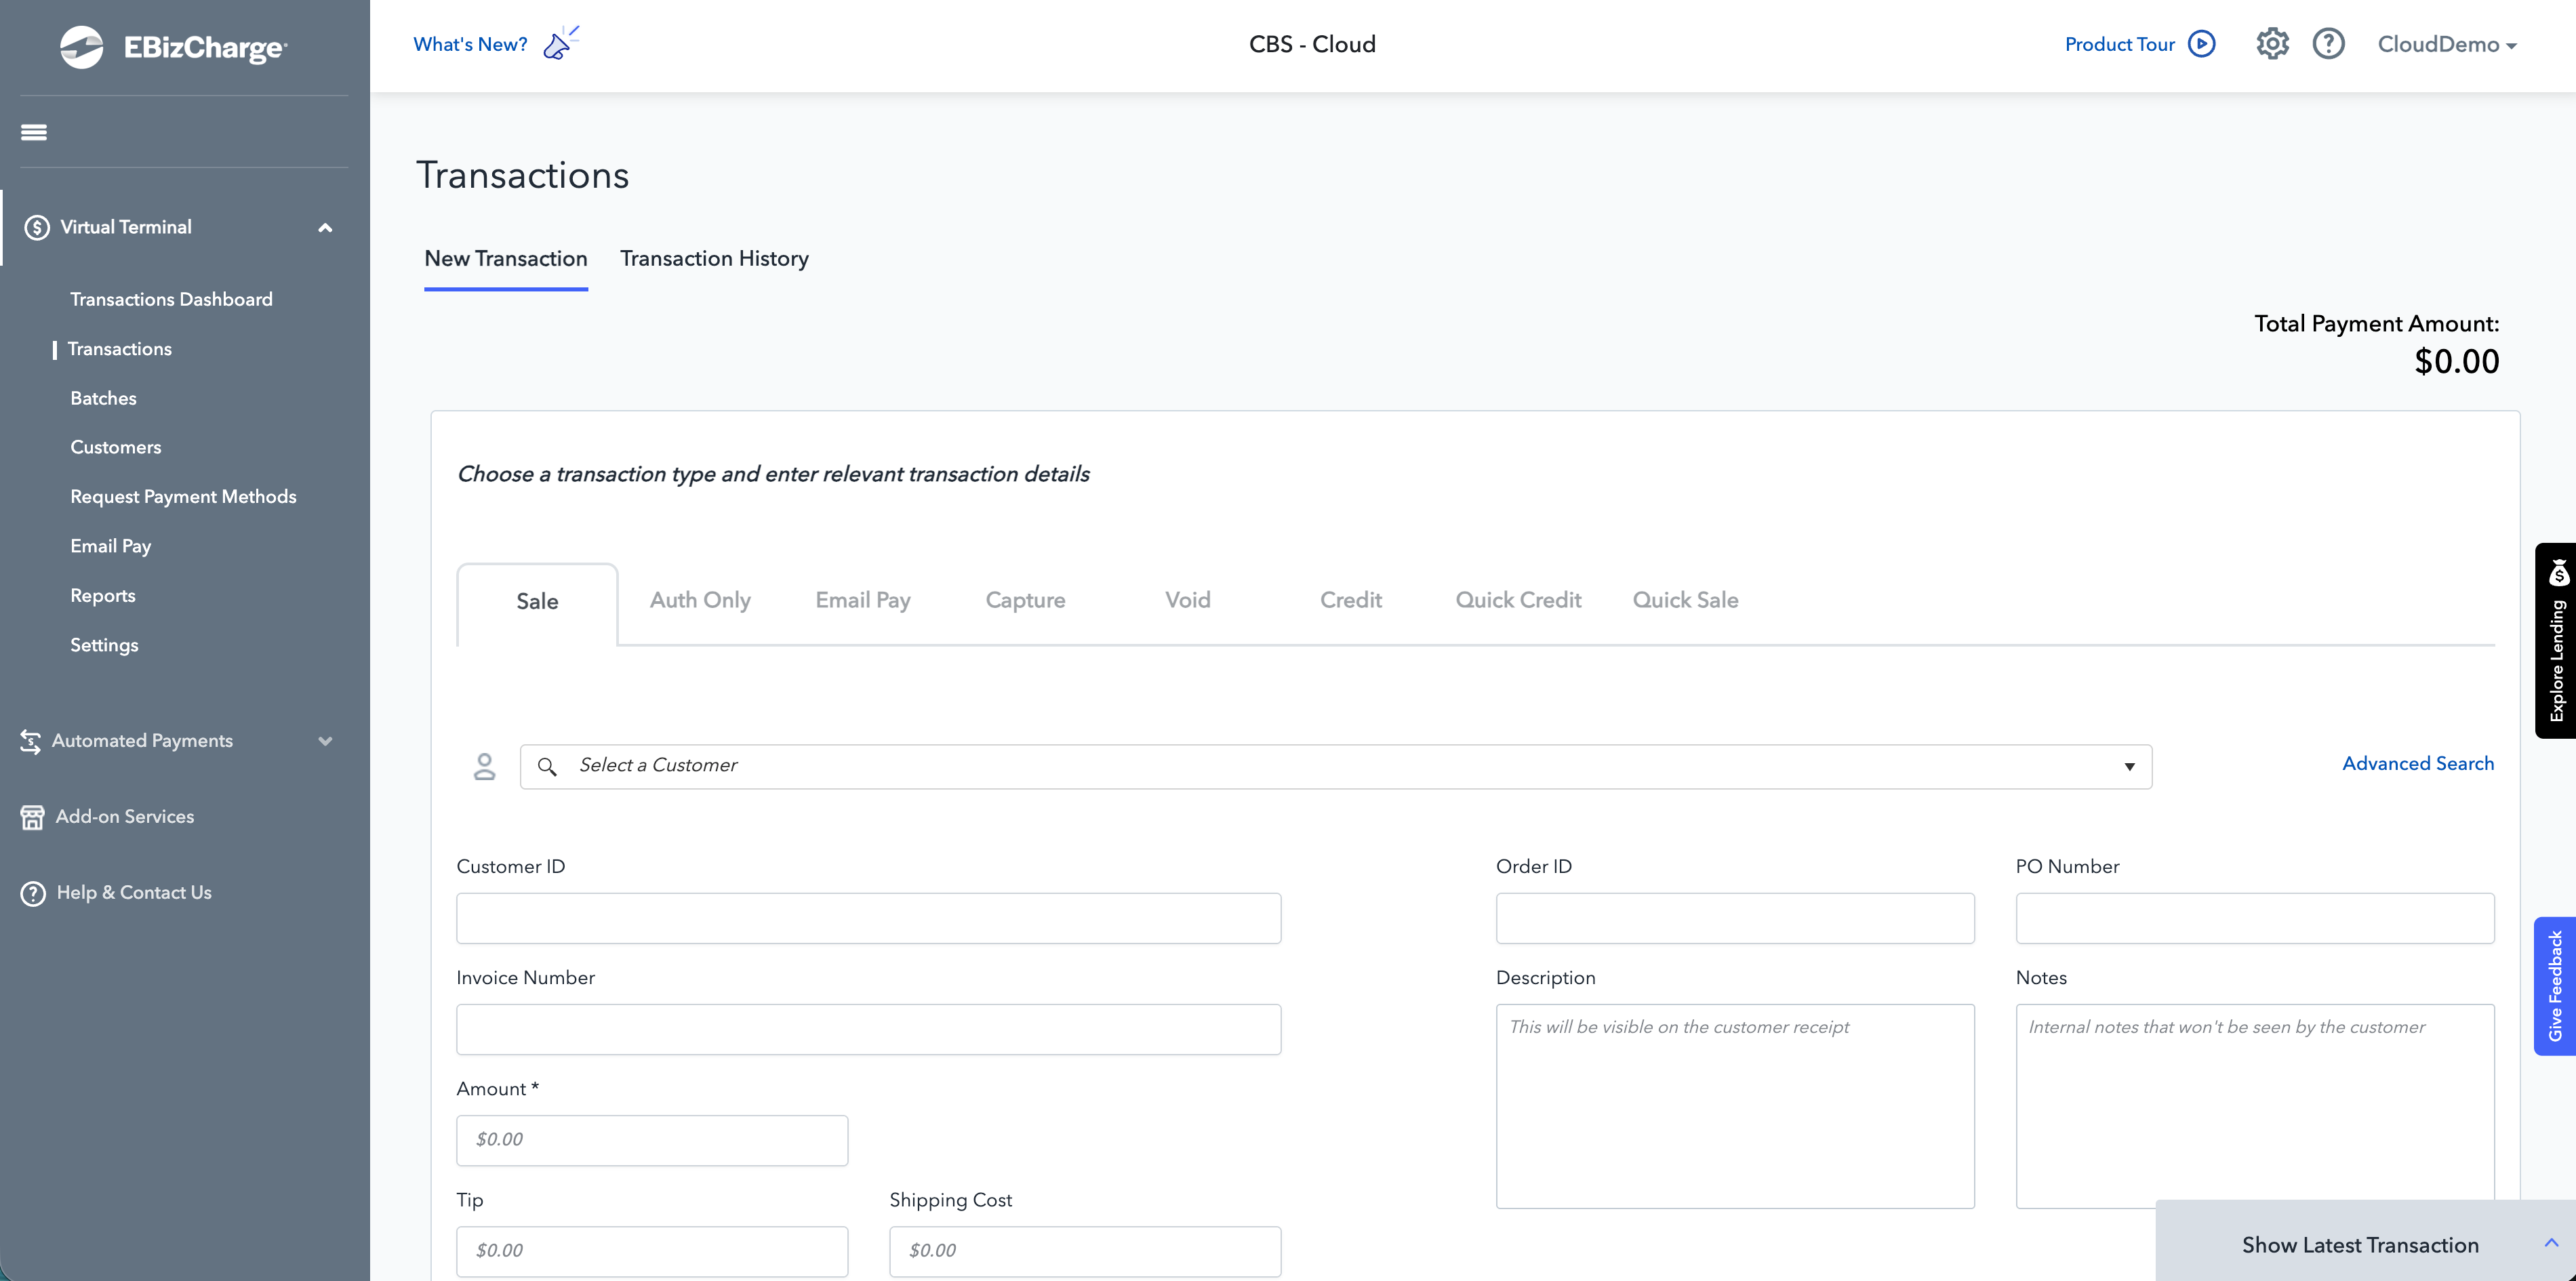The image size is (2576, 1281).
Task: Open Help & Contact Us in the sidebar
Action: pyautogui.click(x=134, y=893)
